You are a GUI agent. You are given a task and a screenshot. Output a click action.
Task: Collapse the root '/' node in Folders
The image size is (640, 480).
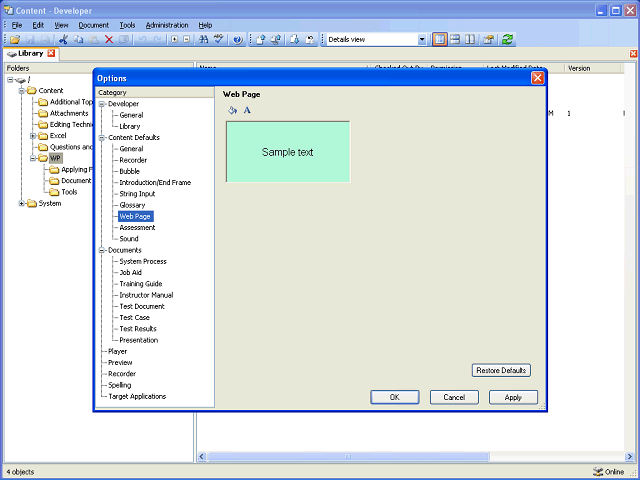[10, 80]
